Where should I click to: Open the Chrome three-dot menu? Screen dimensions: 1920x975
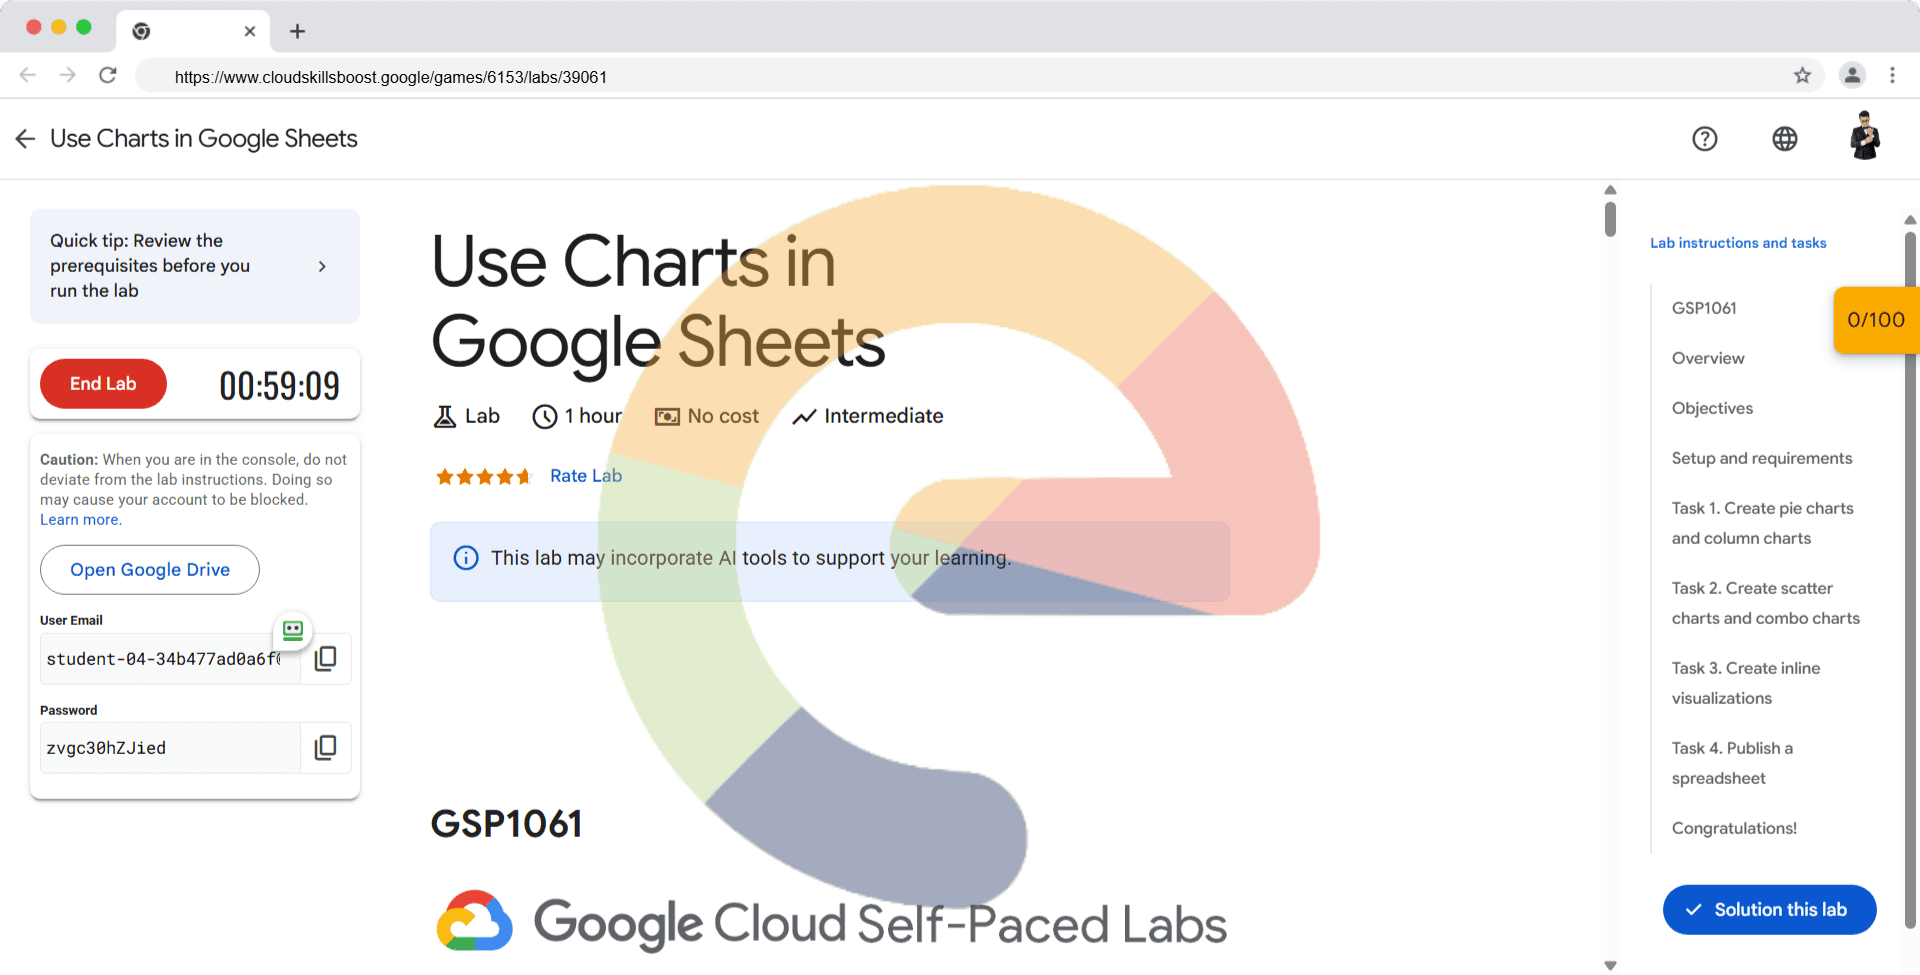point(1892,76)
